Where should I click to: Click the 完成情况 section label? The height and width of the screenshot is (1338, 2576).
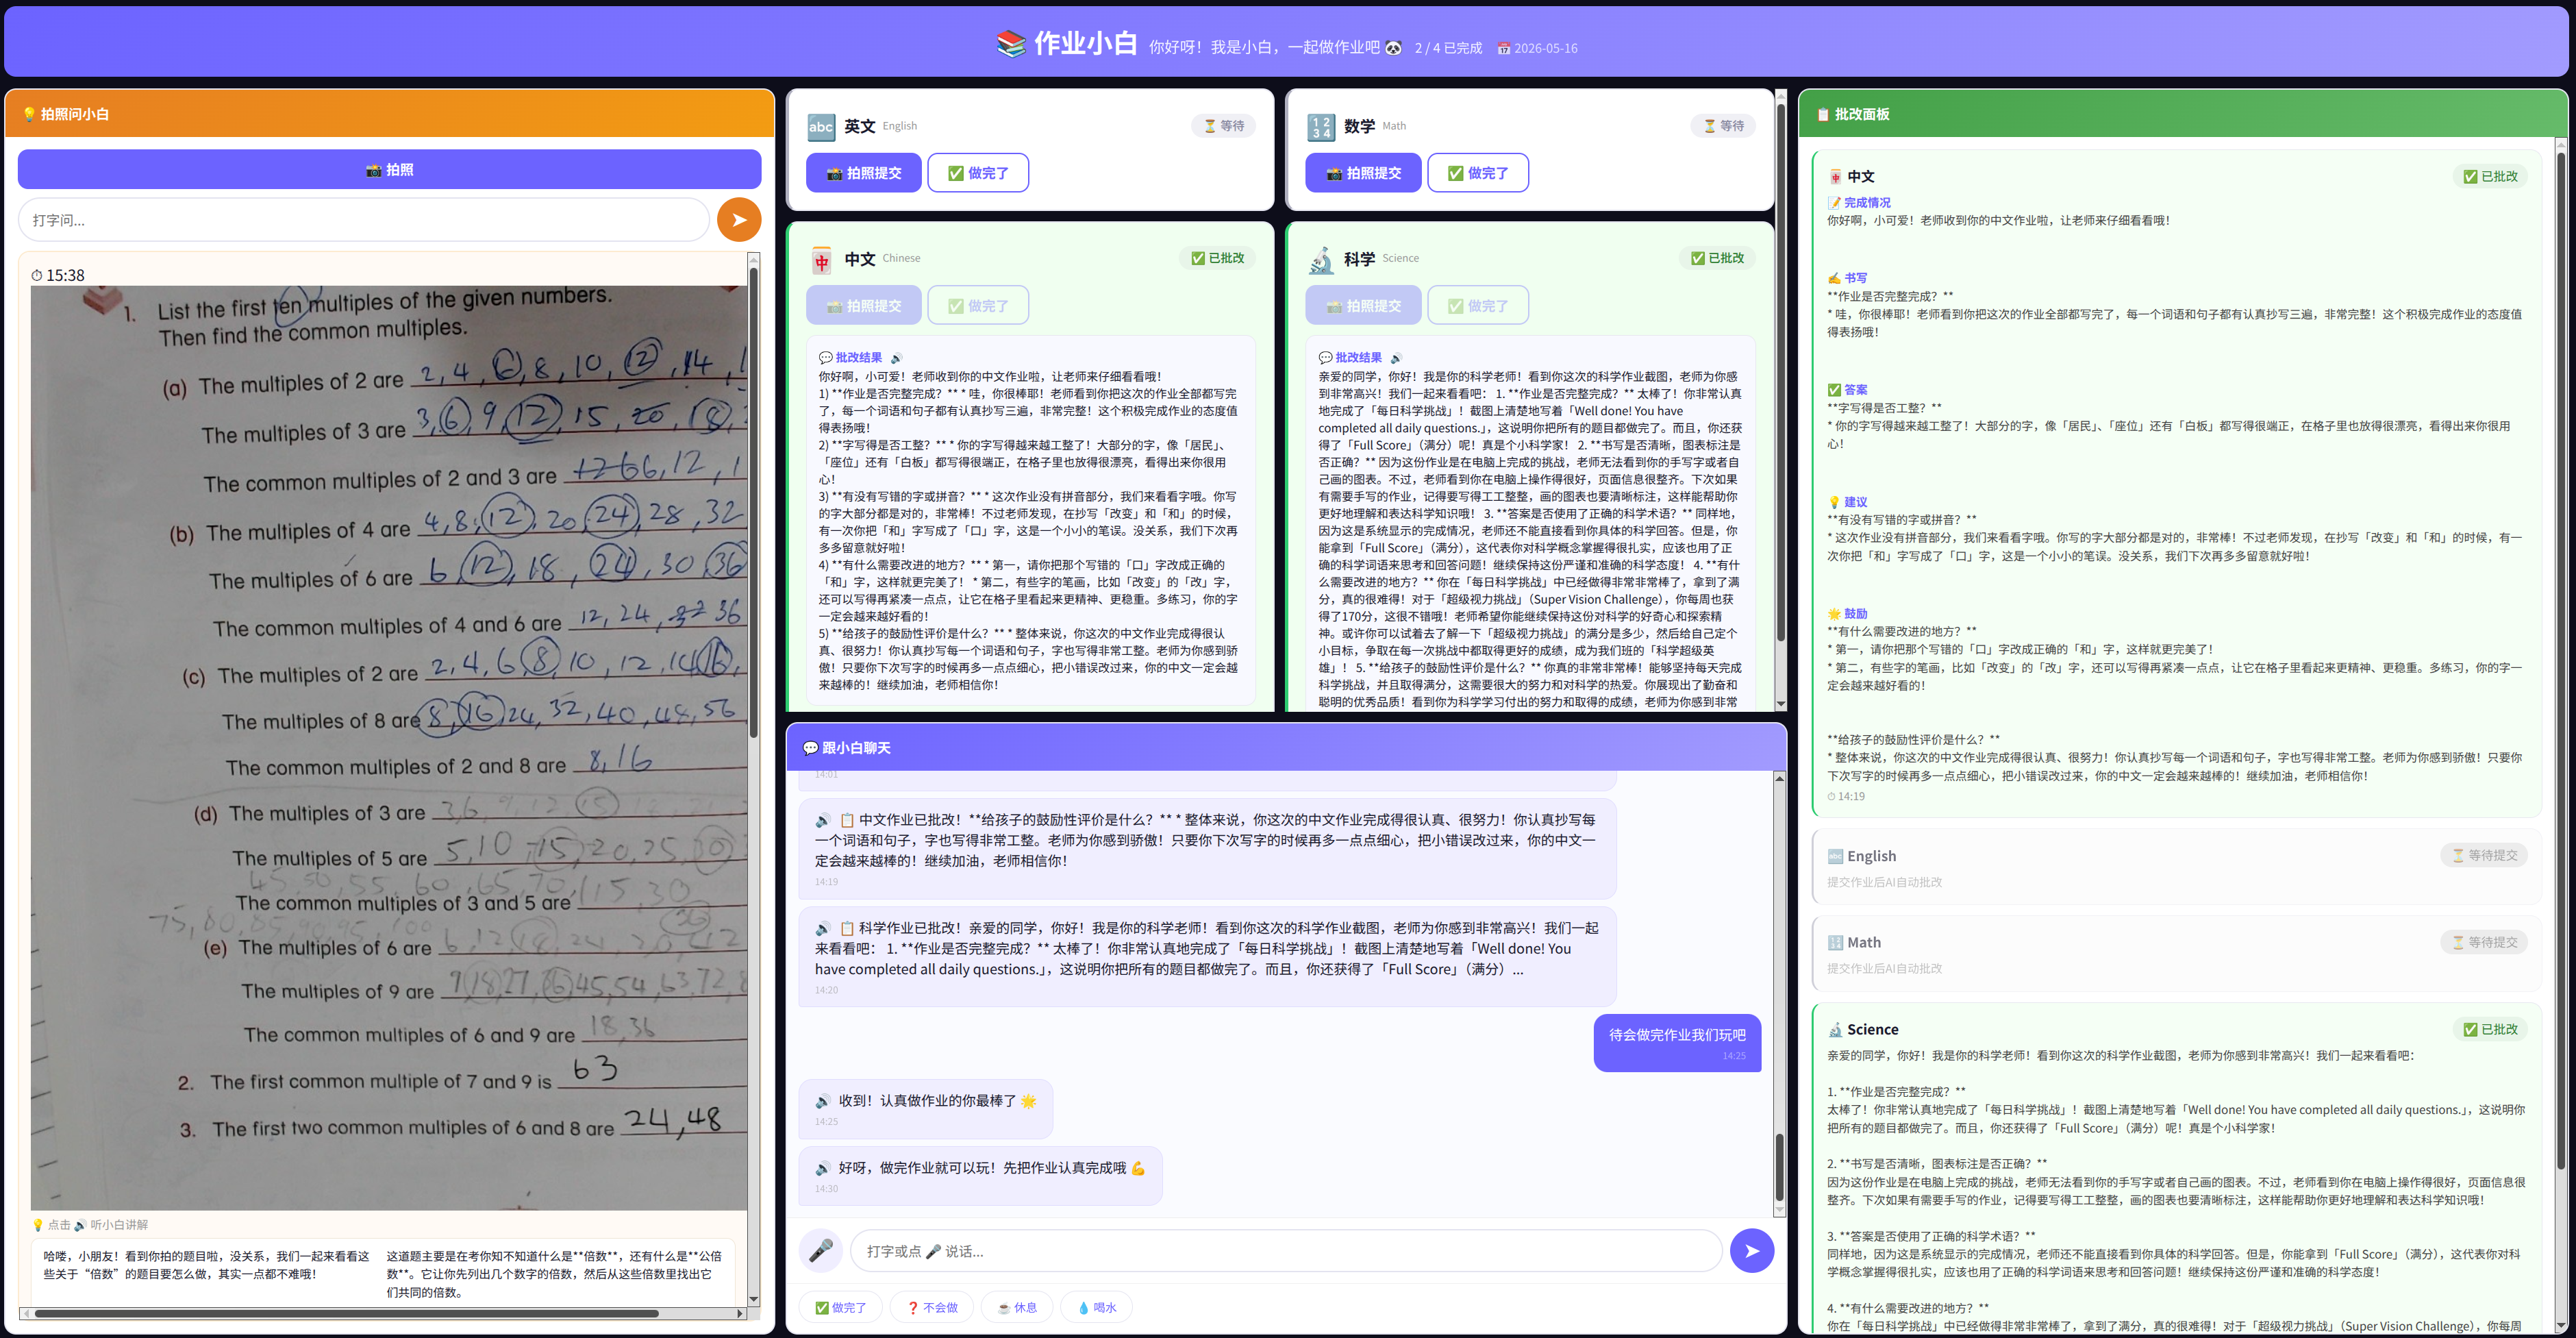point(1860,203)
